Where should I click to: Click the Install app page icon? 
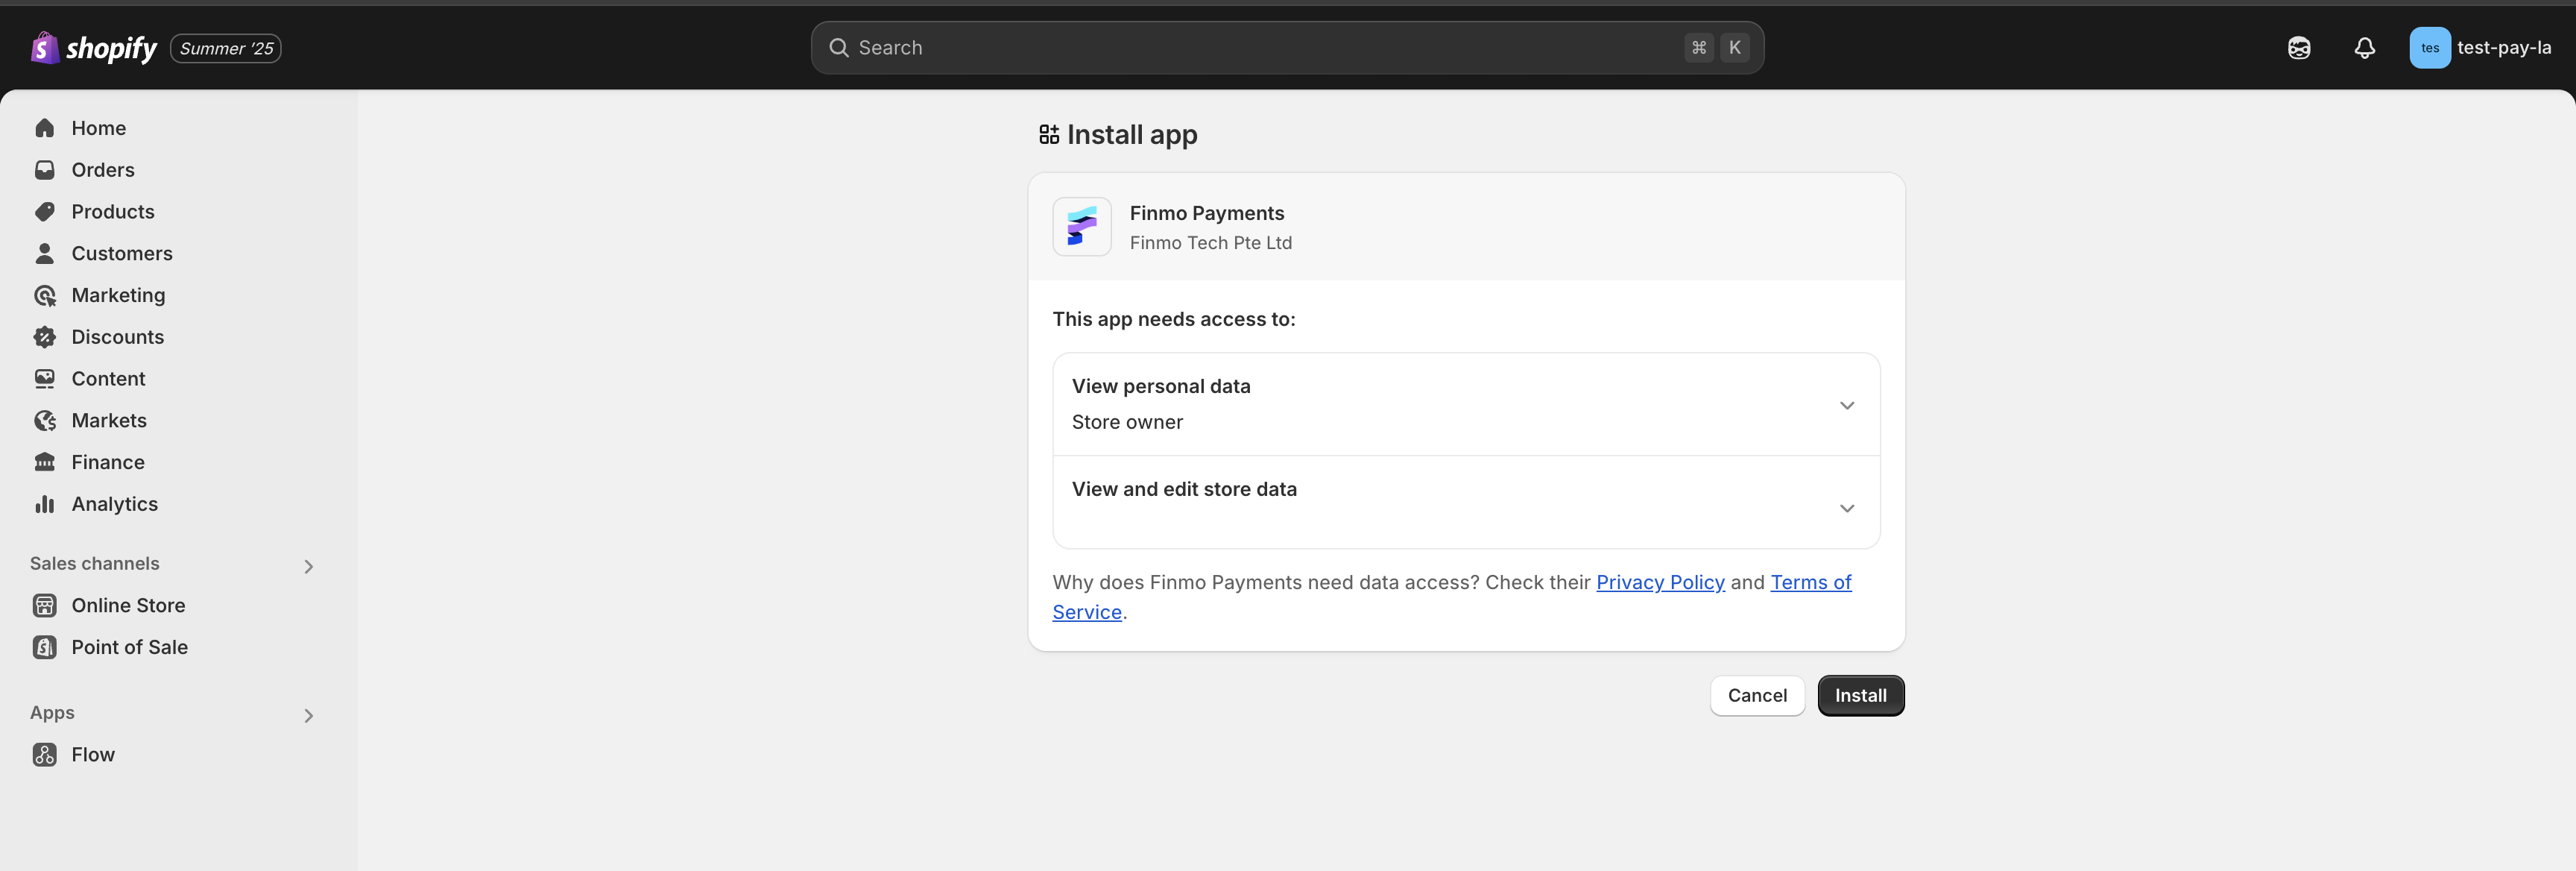click(x=1049, y=135)
